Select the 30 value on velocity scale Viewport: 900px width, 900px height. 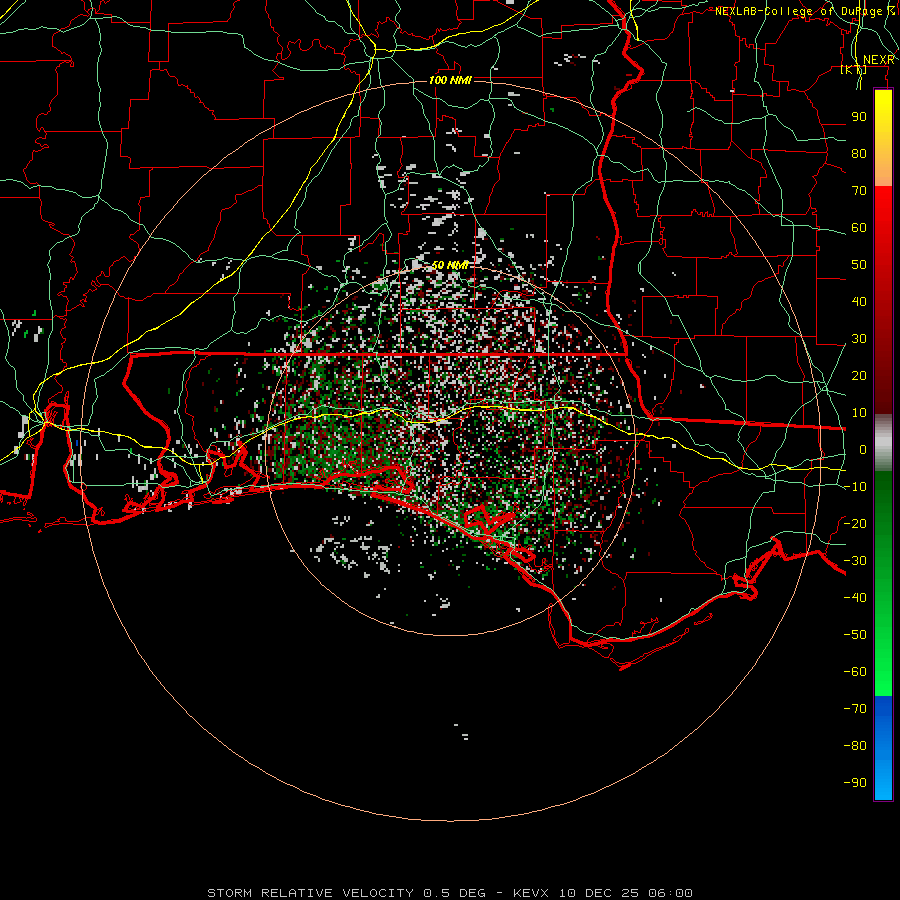click(859, 339)
